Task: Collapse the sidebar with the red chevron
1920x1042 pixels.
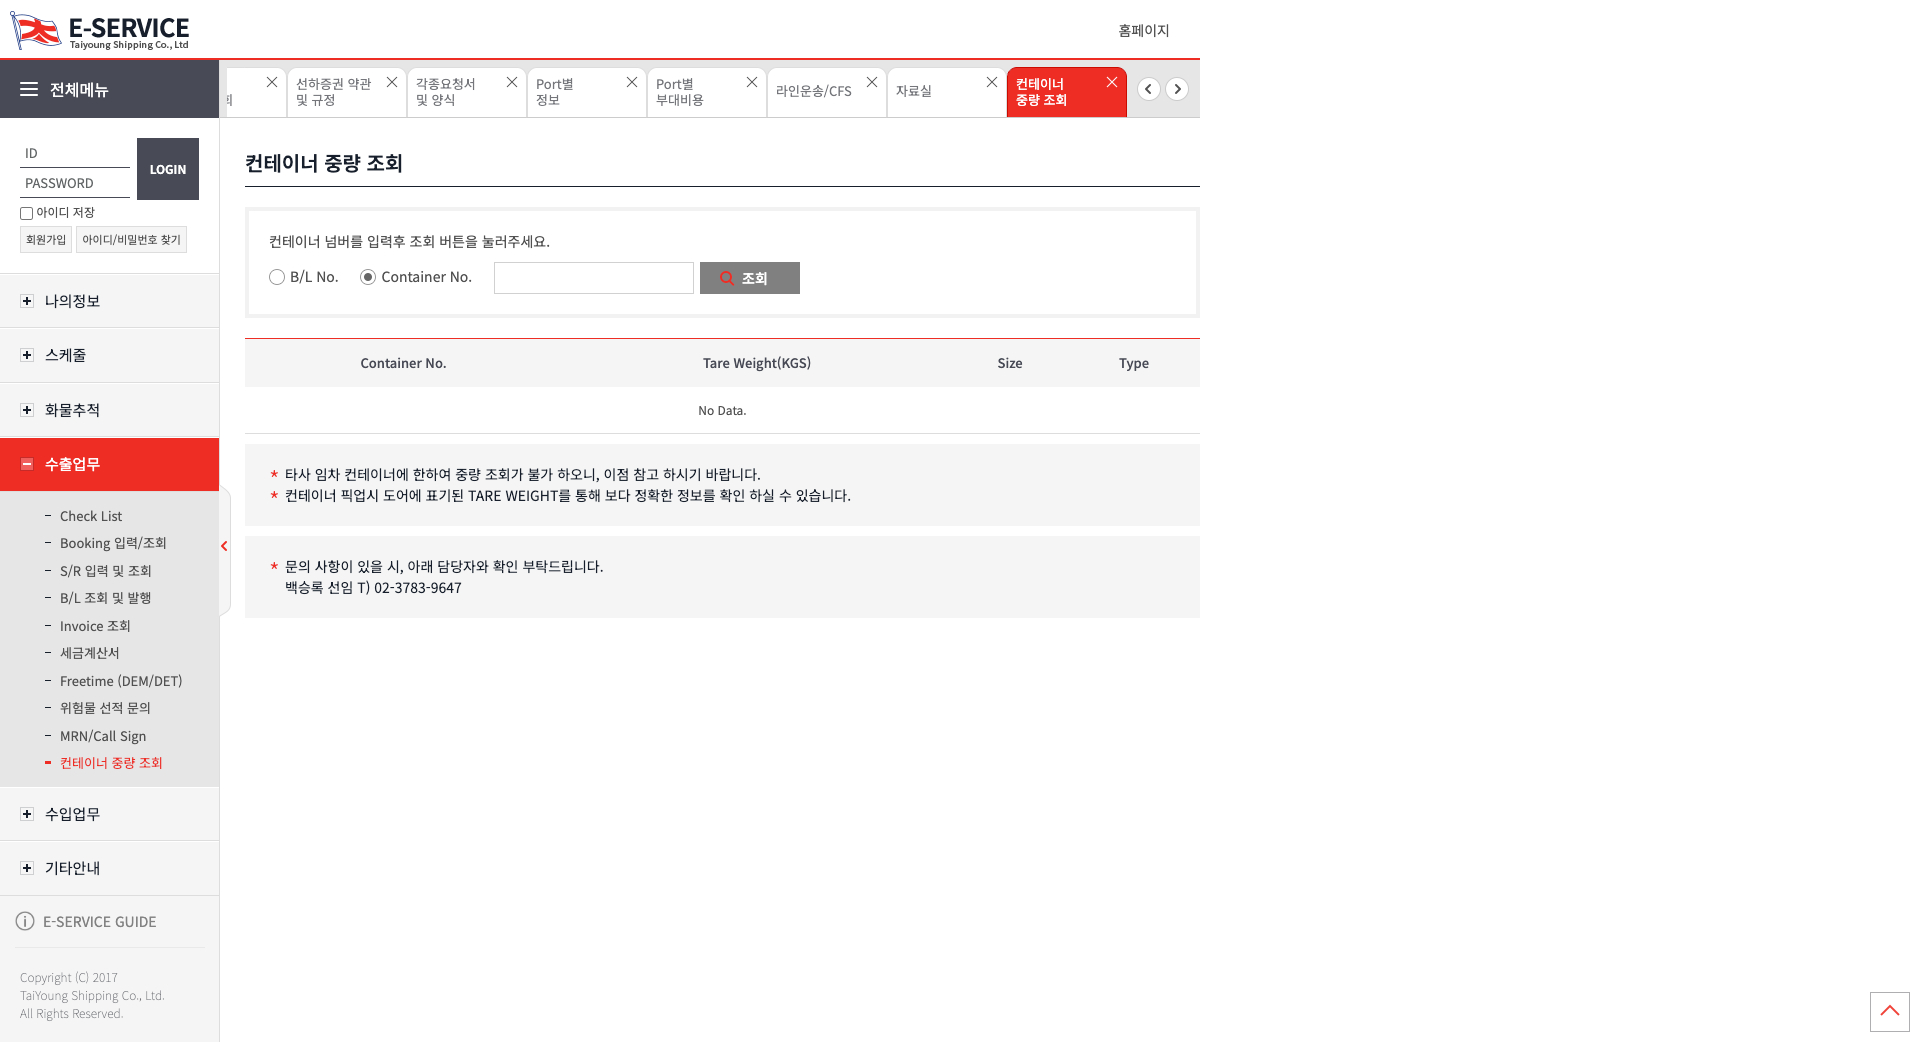Action: pyautogui.click(x=224, y=546)
